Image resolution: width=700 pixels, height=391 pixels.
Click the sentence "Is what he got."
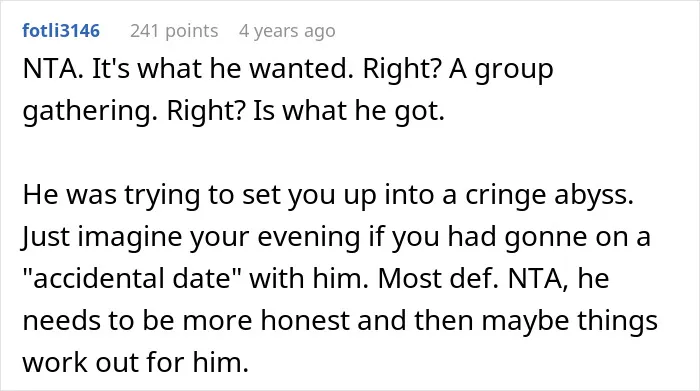point(349,111)
